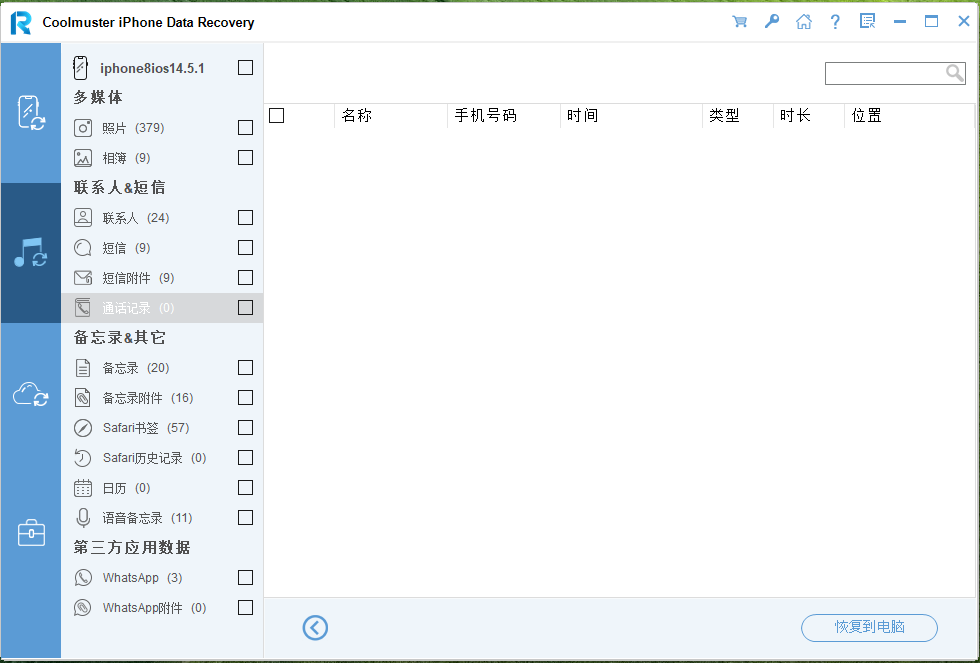Check the Safari历史记录 (0) checkbox
The width and height of the screenshot is (980, 663).
click(x=246, y=457)
